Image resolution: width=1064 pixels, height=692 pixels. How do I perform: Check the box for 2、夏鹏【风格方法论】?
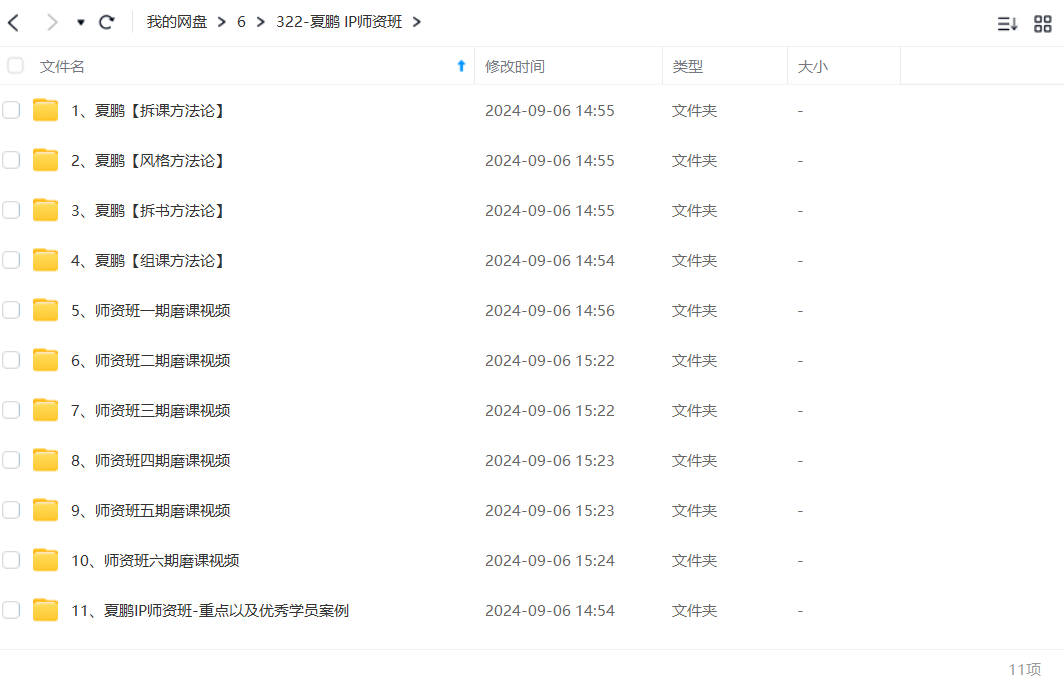pos(11,160)
